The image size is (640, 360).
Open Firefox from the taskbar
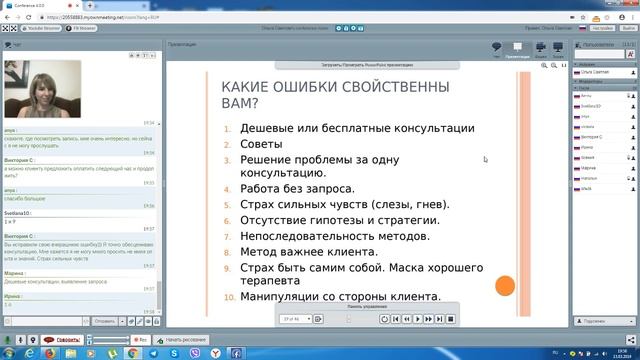(x=50, y=353)
